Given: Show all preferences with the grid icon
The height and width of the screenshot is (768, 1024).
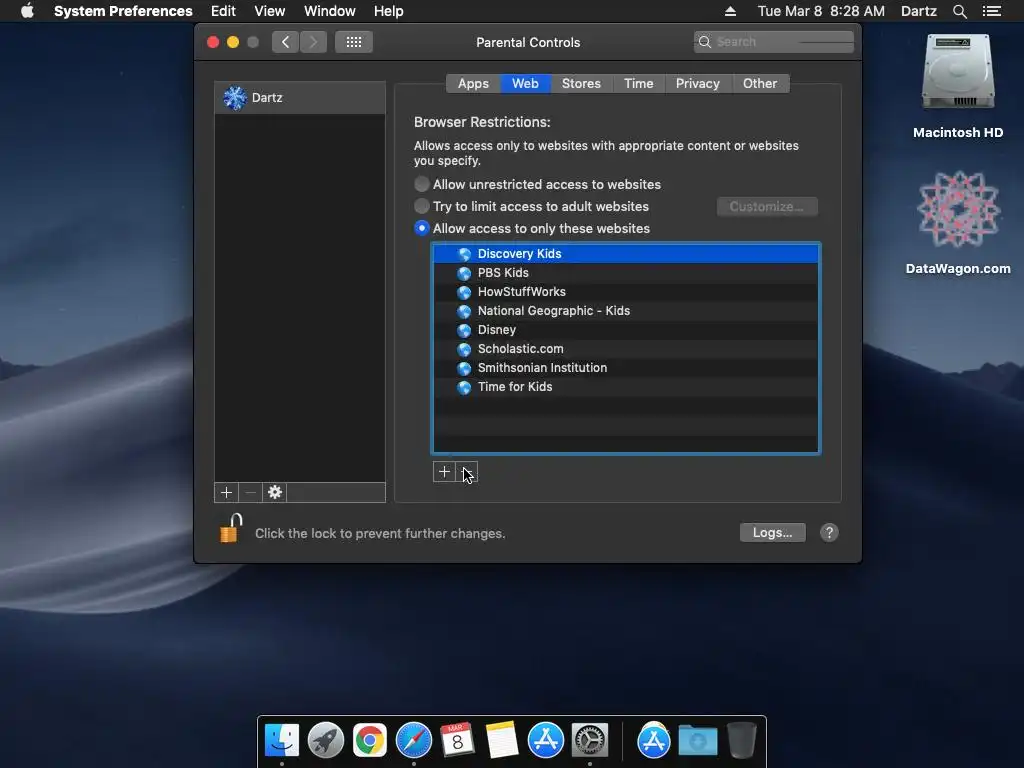Looking at the screenshot, I should [354, 42].
